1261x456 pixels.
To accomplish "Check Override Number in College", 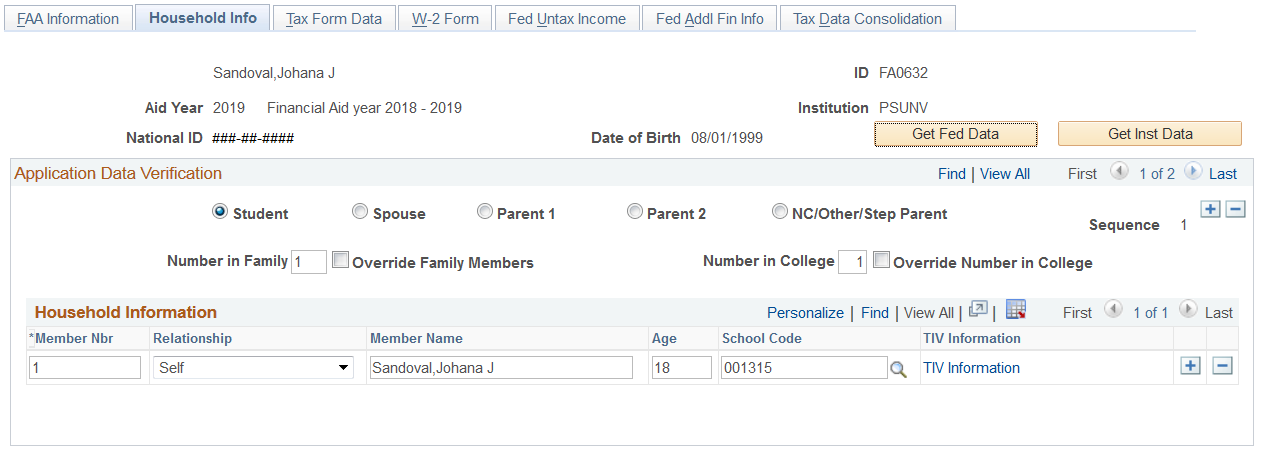I will (x=881, y=261).
